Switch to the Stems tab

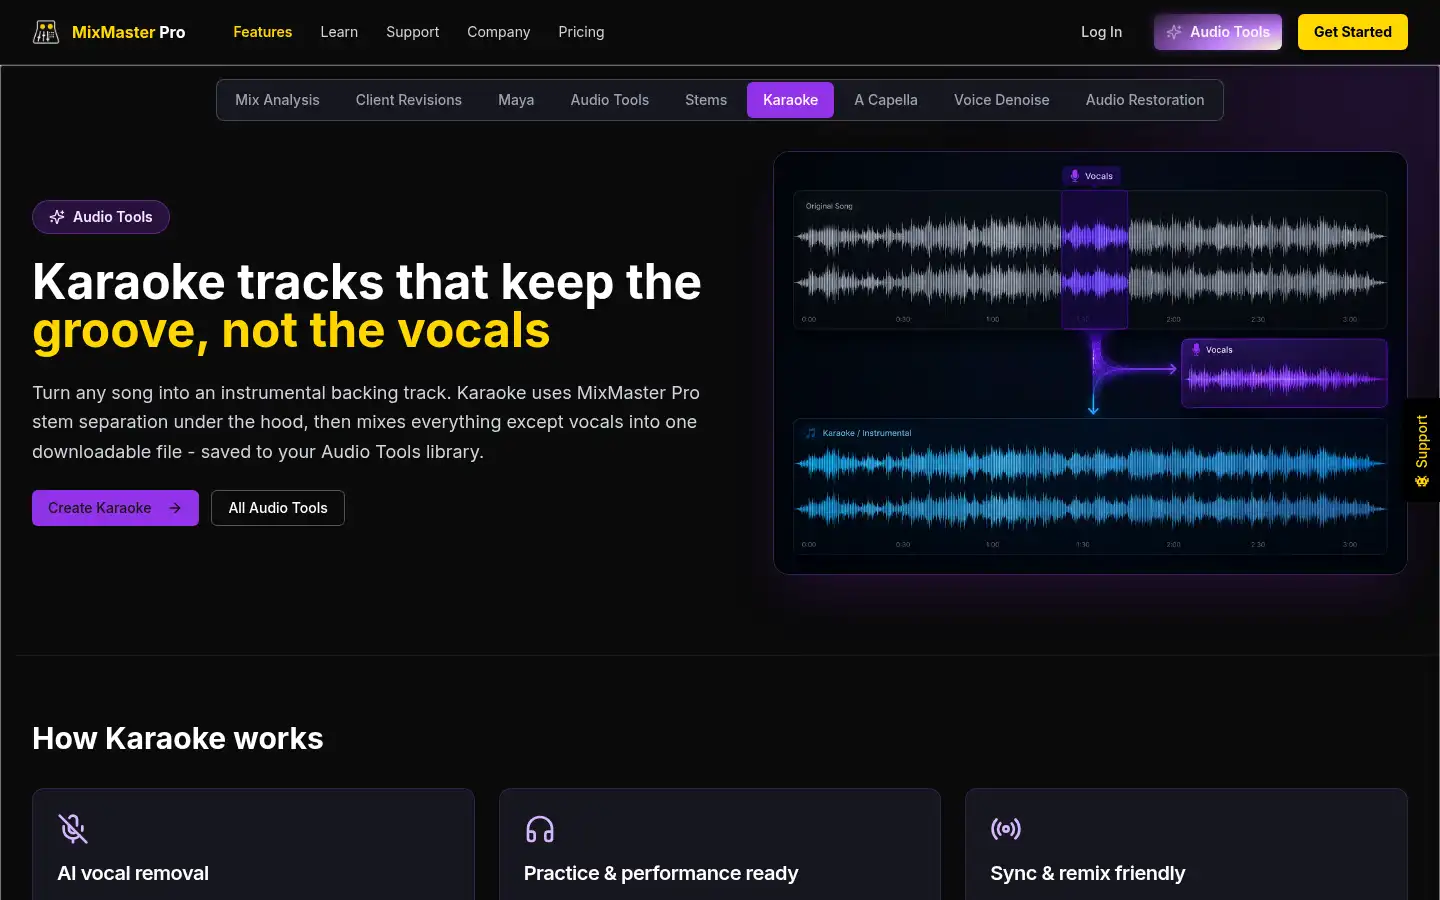click(x=706, y=100)
